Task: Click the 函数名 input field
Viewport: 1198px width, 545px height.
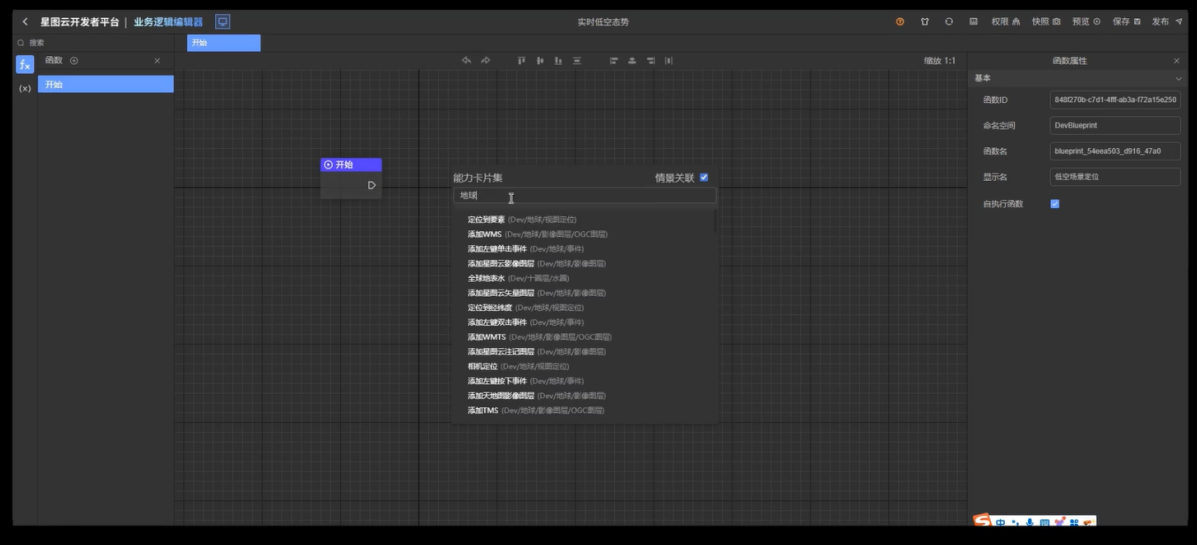Action: [x=1115, y=151]
